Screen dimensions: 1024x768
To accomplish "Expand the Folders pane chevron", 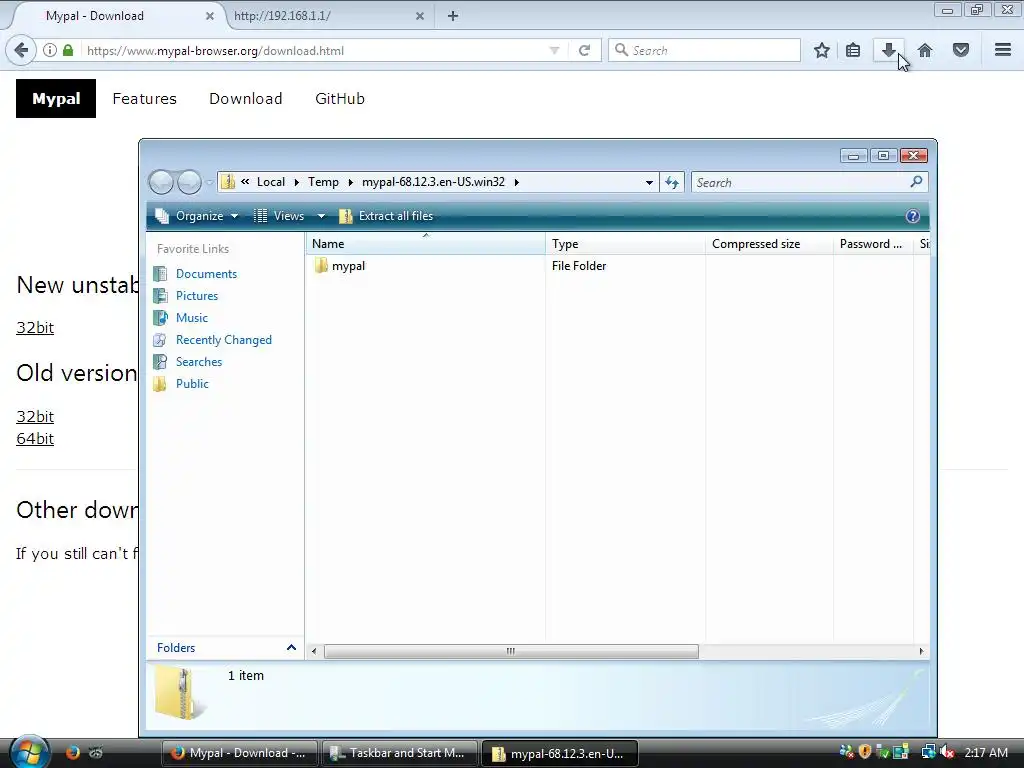I will 291,648.
